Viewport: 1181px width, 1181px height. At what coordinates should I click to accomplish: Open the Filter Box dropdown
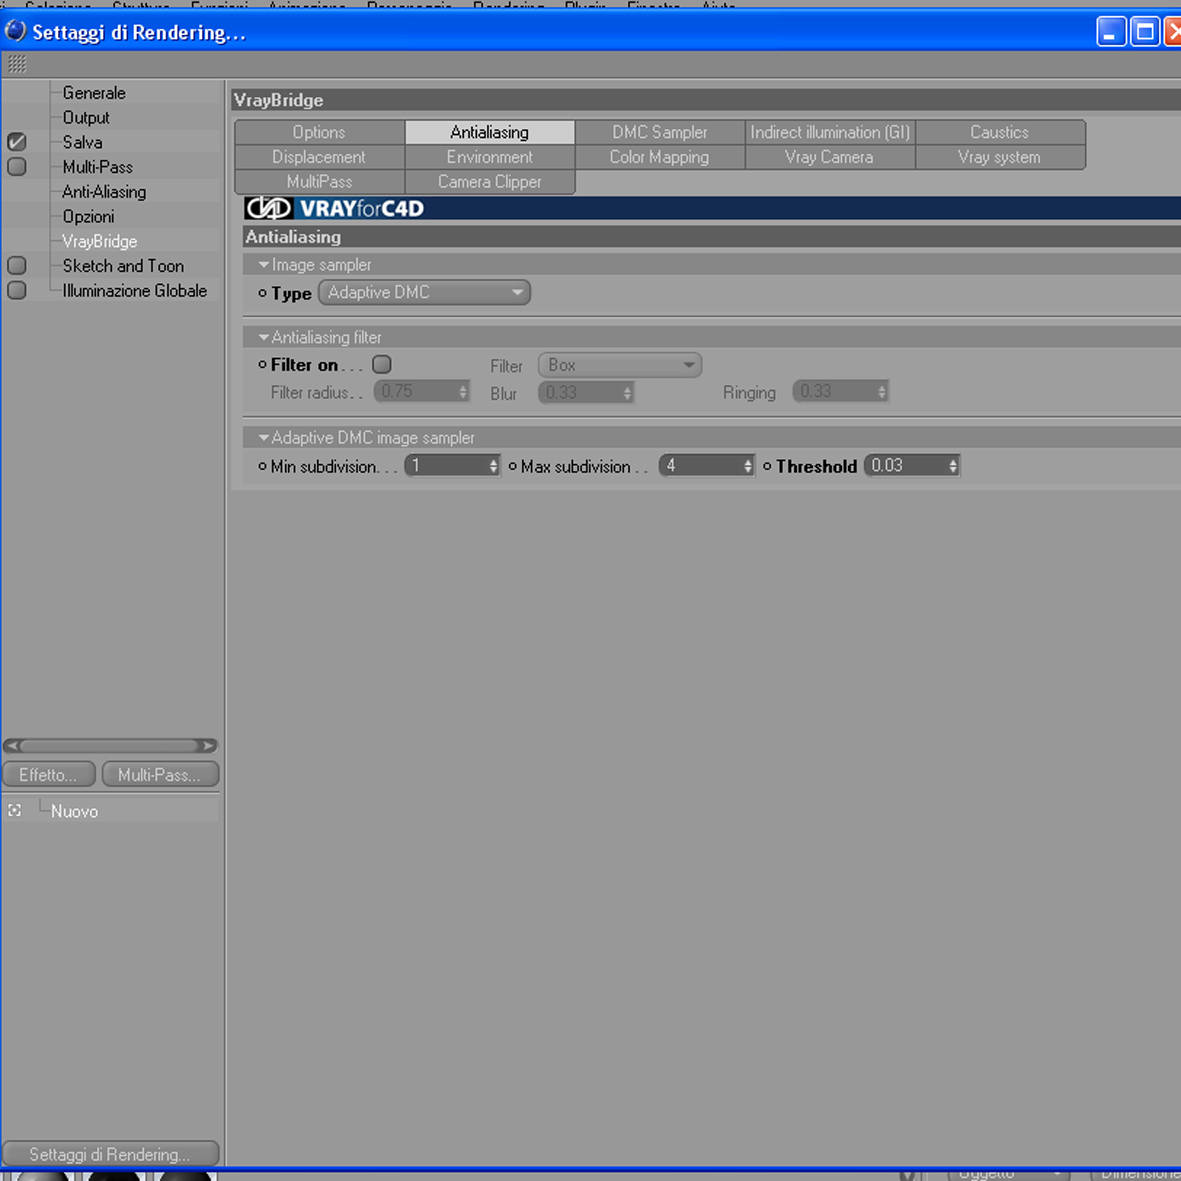(620, 365)
